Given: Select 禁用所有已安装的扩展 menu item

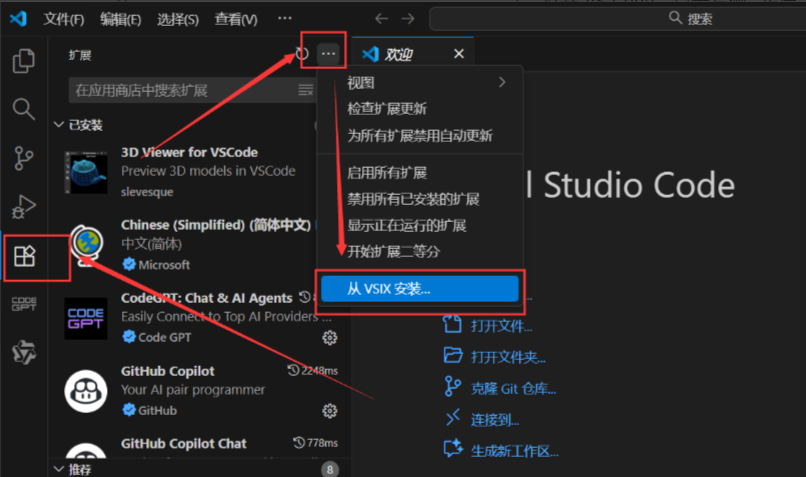Looking at the screenshot, I should coord(420,199).
